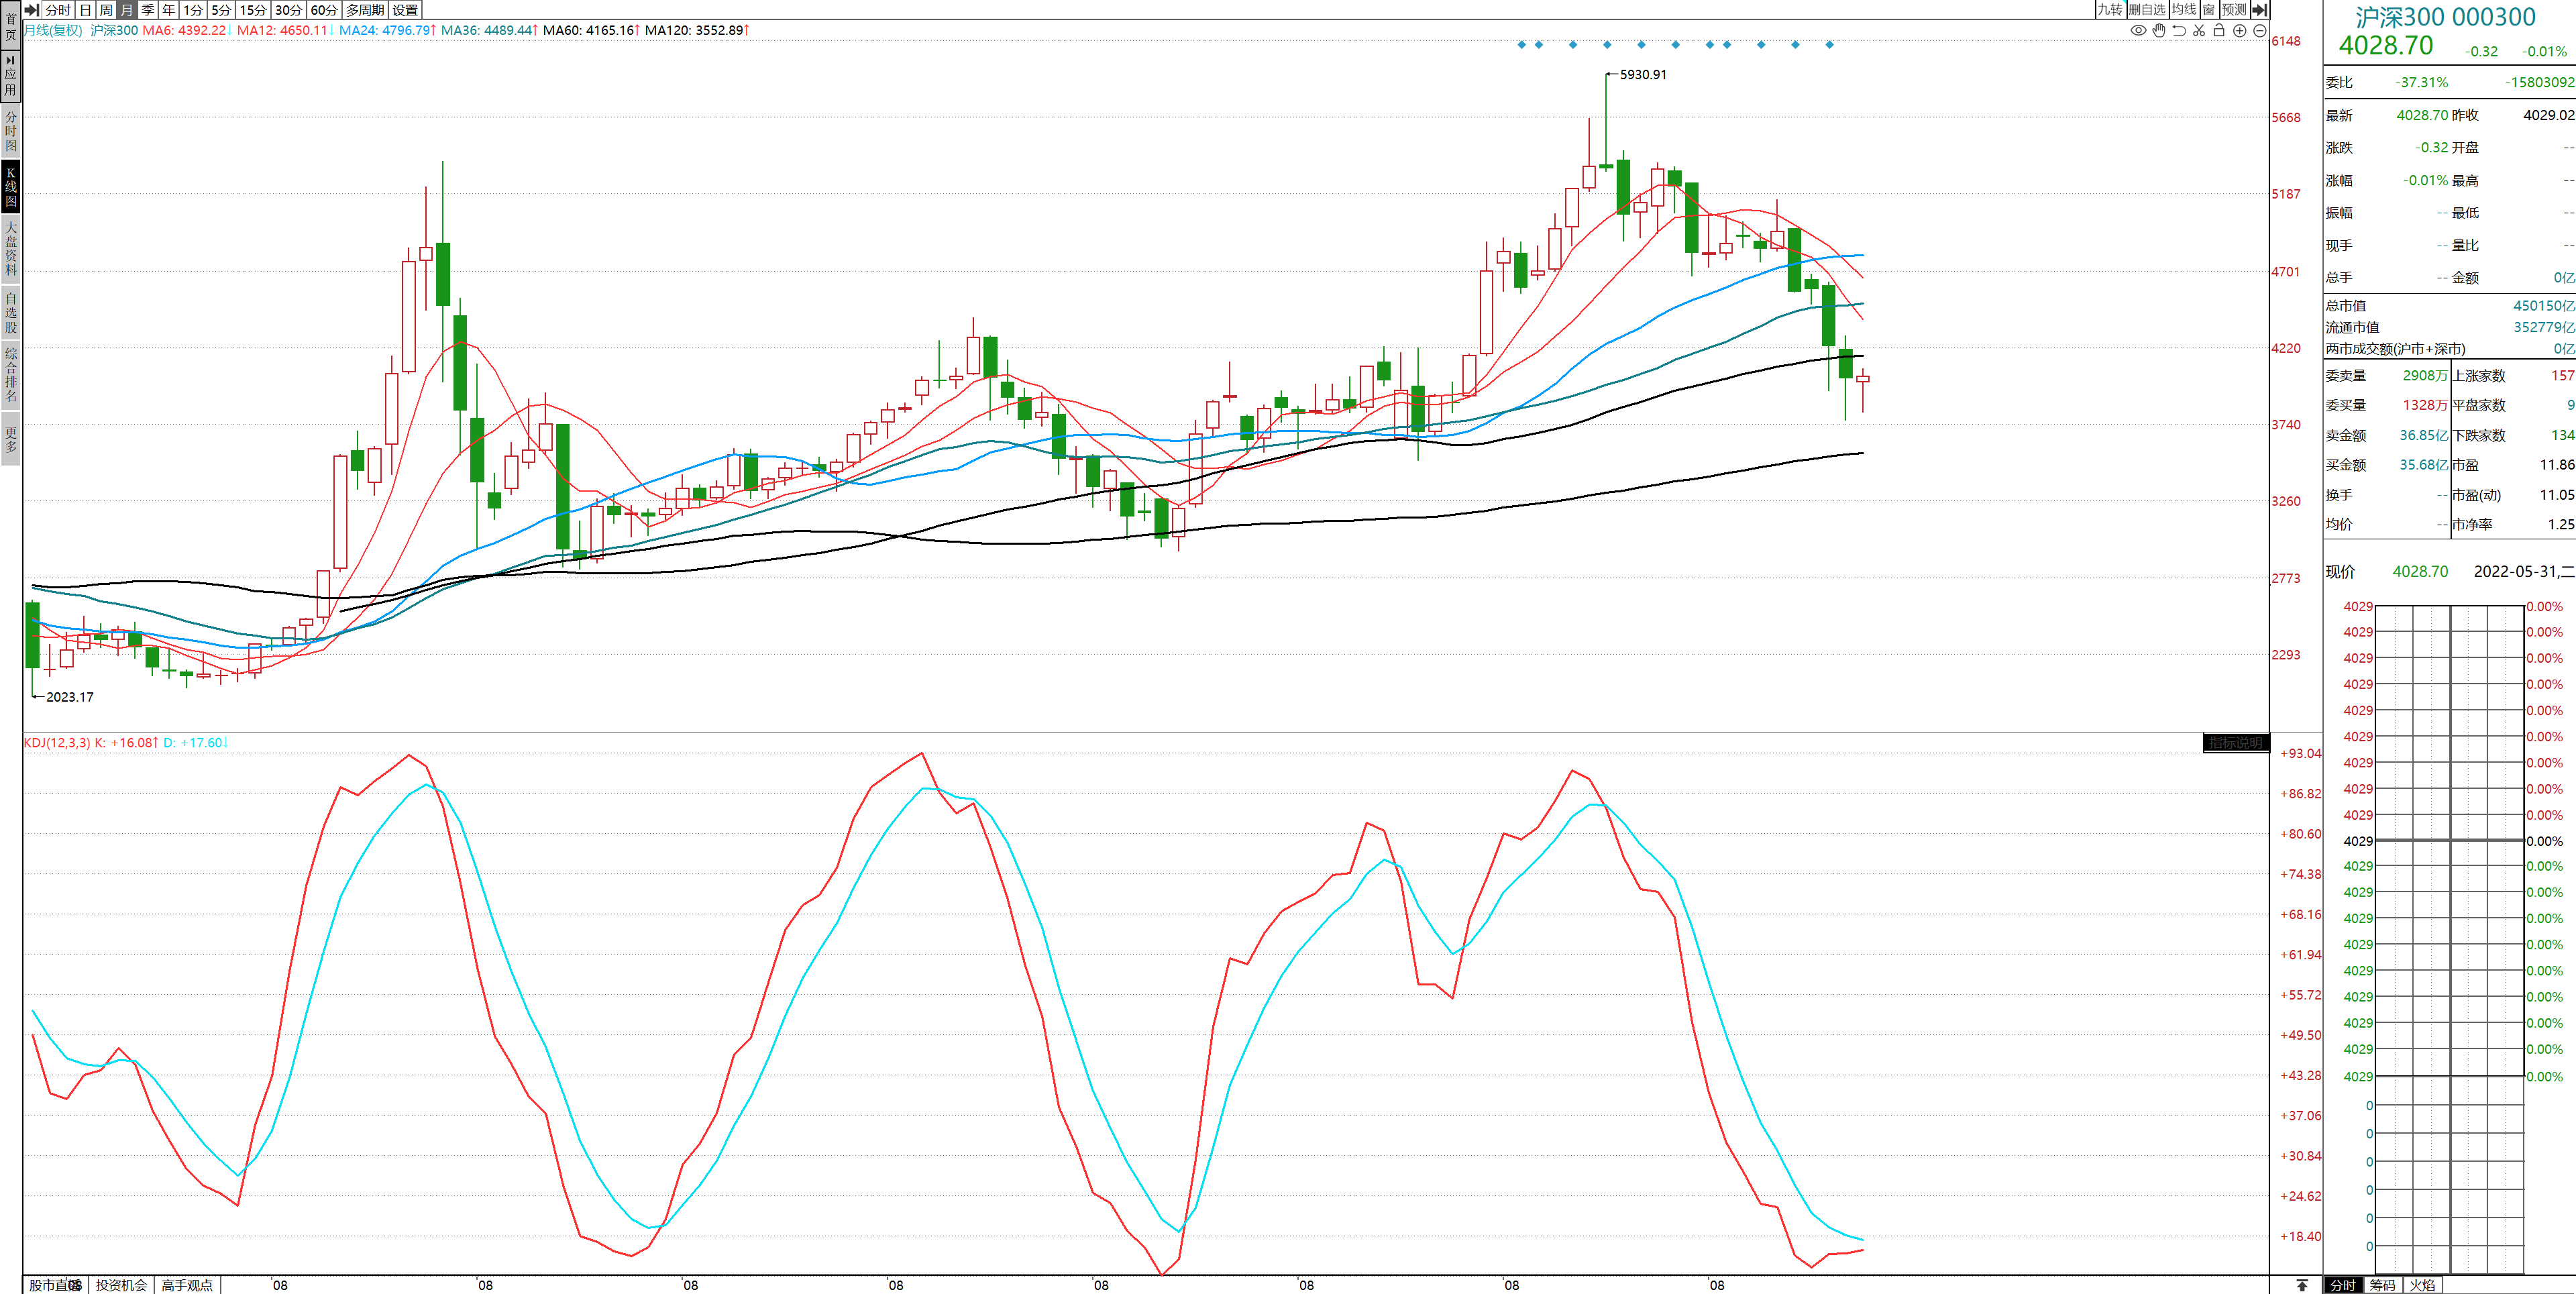Screen dimensions: 2576x1294
Task: Toggle the chart lock icon
Action: (x=2219, y=30)
